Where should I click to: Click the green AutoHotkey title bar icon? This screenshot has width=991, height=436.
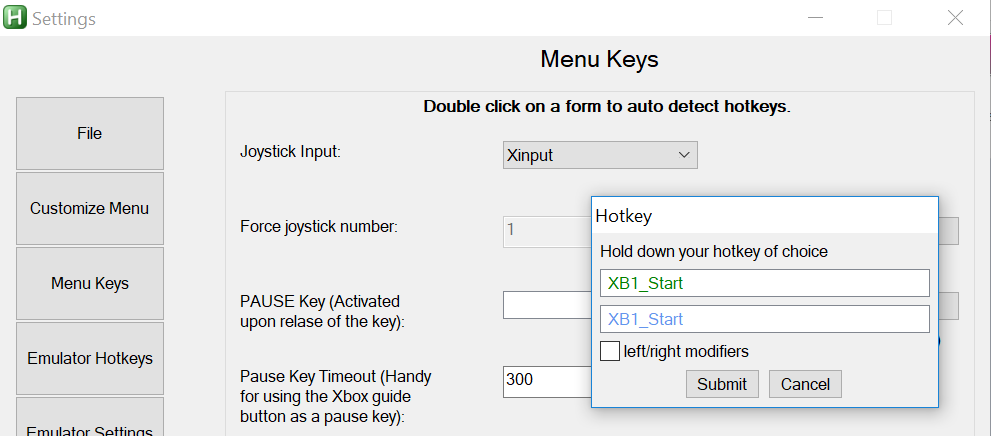tap(15, 17)
